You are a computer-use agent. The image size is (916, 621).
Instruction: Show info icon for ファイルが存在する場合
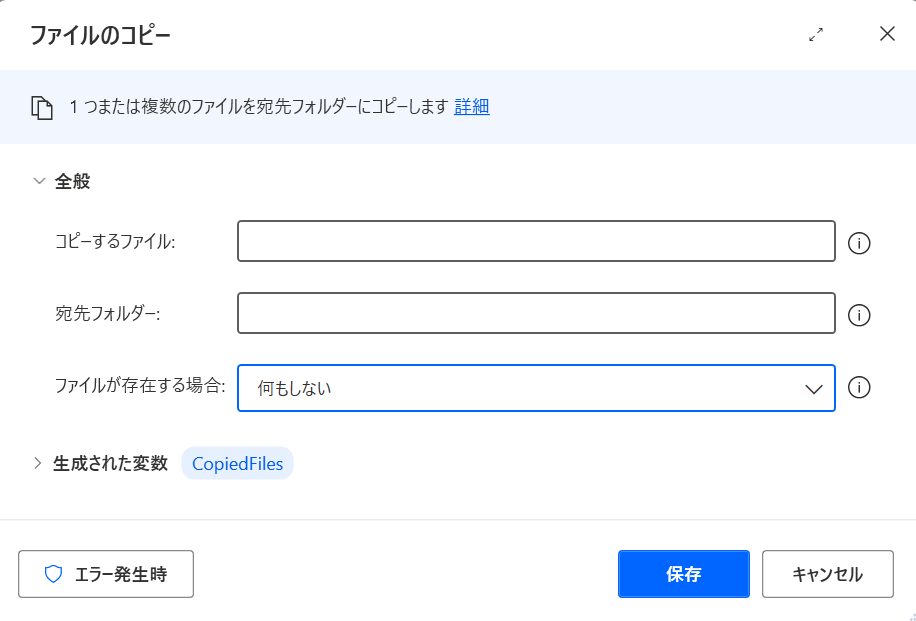pyautogui.click(x=859, y=387)
